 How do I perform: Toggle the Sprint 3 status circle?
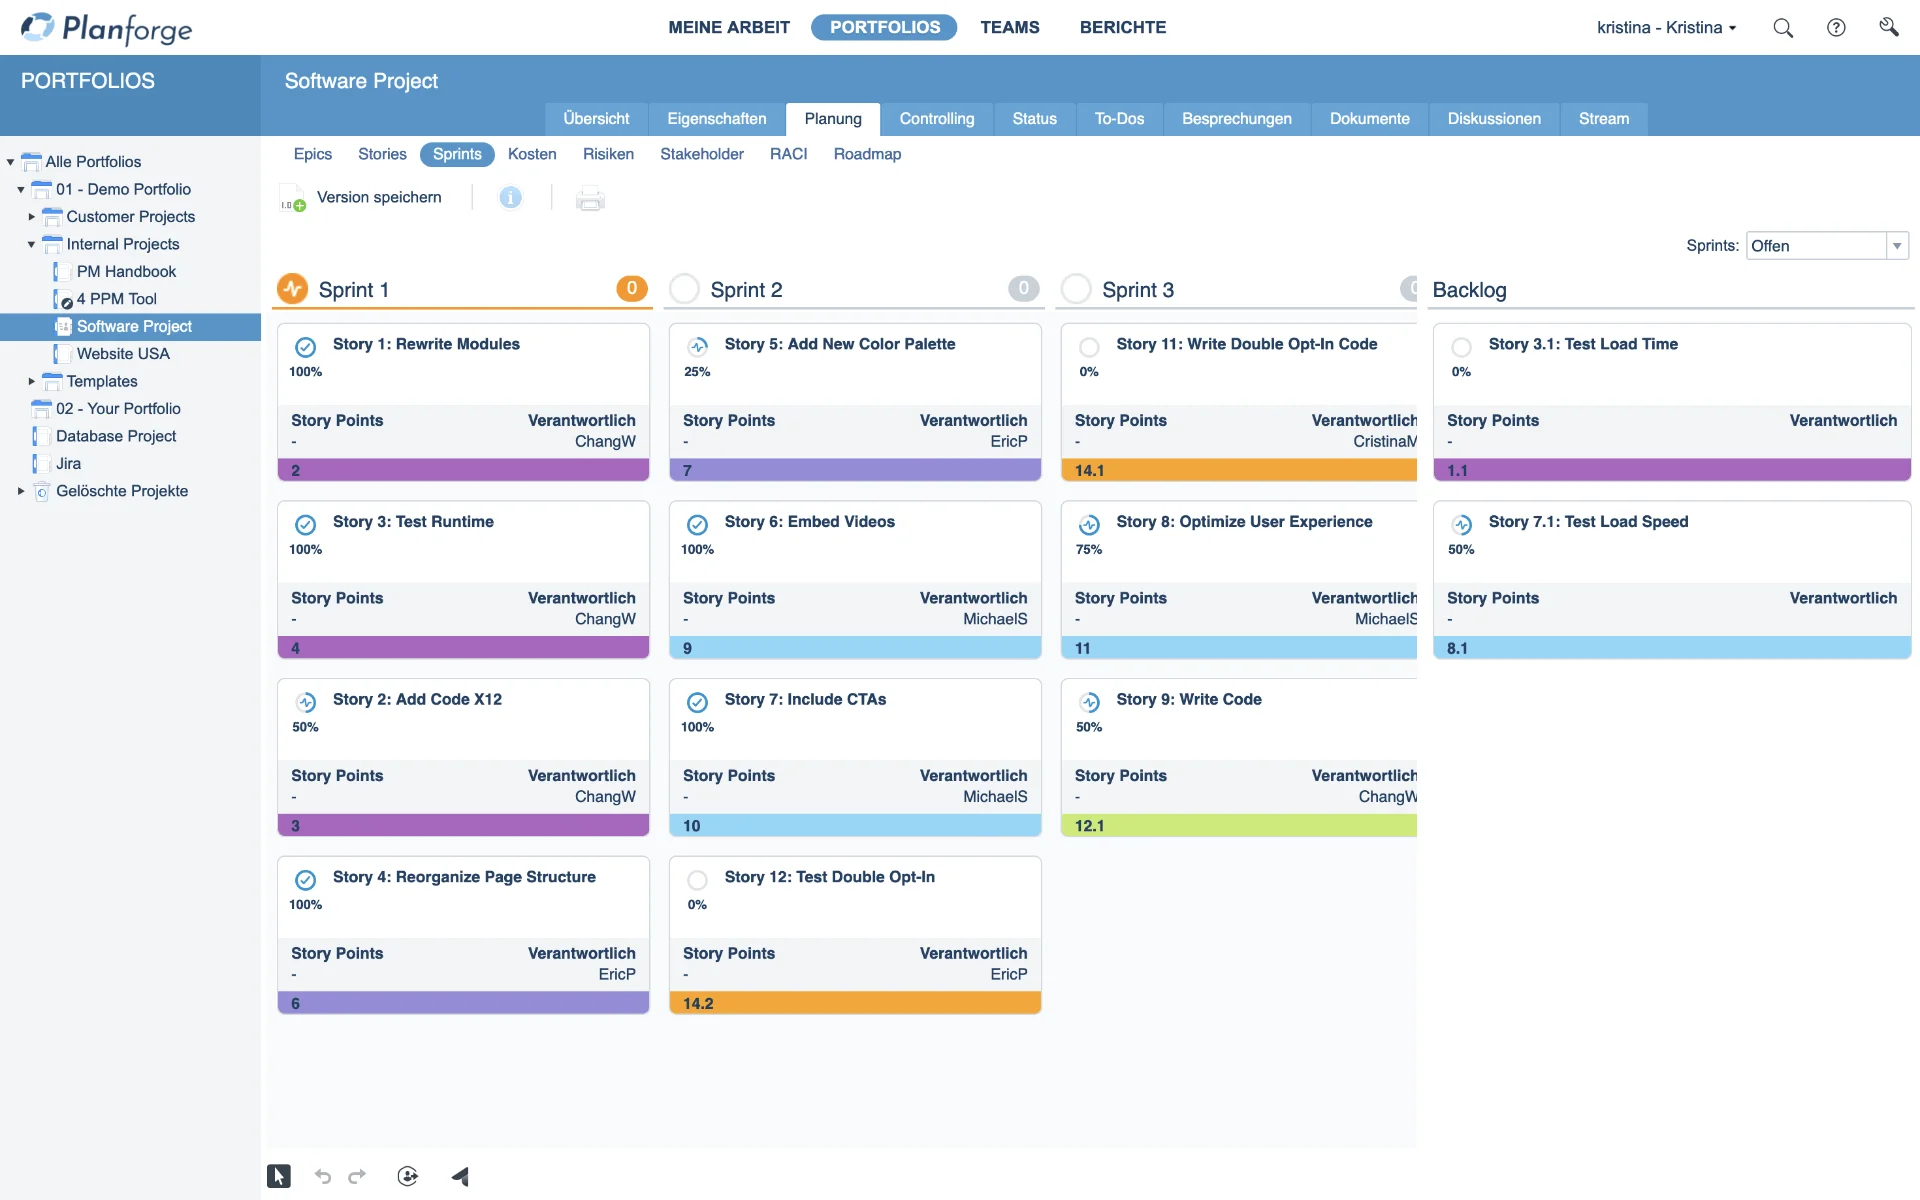pos(1076,289)
